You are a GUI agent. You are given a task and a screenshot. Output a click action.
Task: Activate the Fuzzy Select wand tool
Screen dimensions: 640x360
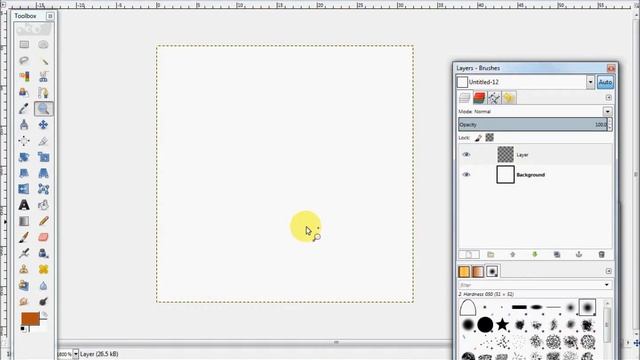tap(43, 60)
